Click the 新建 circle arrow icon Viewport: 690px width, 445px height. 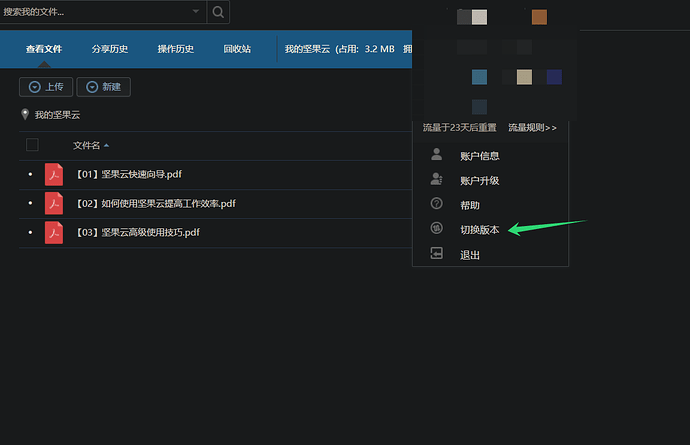(x=92, y=87)
